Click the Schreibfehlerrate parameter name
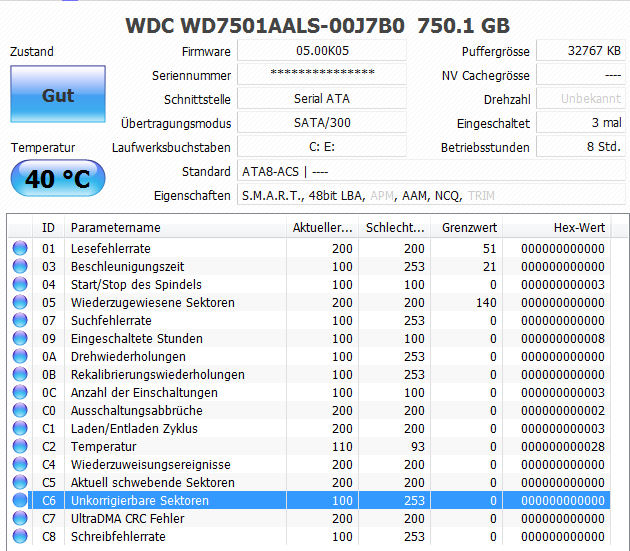 (118, 537)
